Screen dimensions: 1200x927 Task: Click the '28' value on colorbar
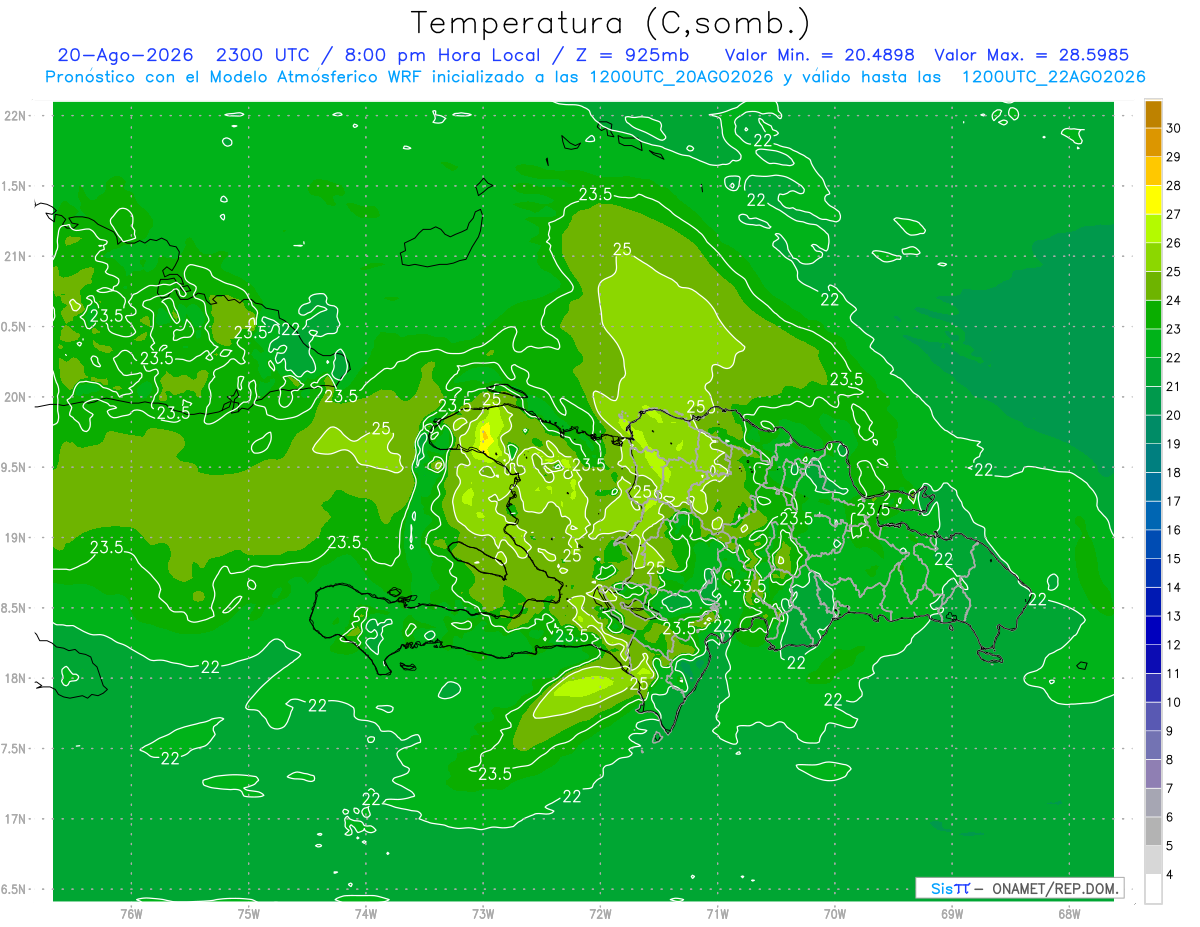coord(1174,186)
